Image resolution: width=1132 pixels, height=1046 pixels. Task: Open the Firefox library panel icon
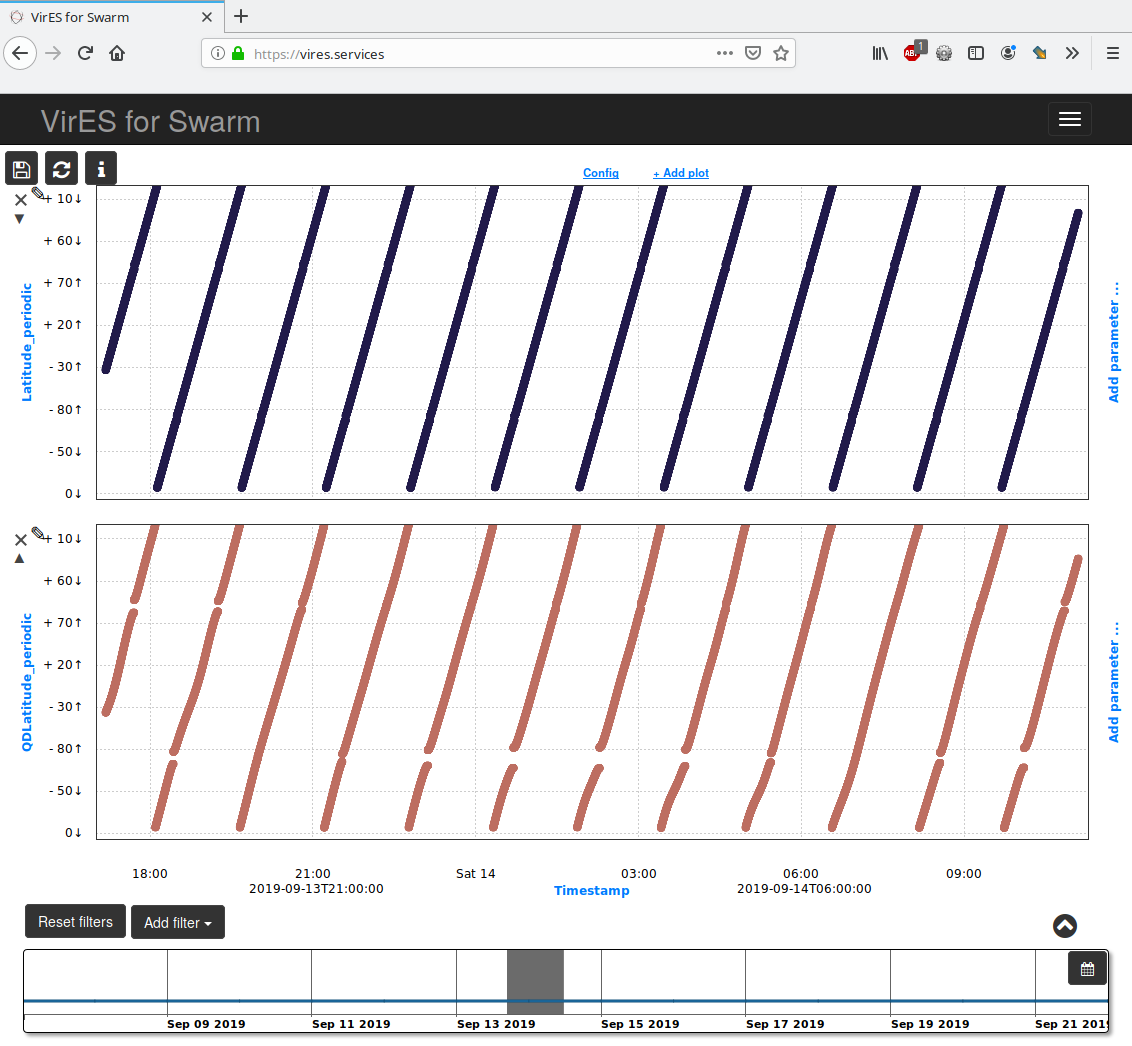tap(880, 53)
